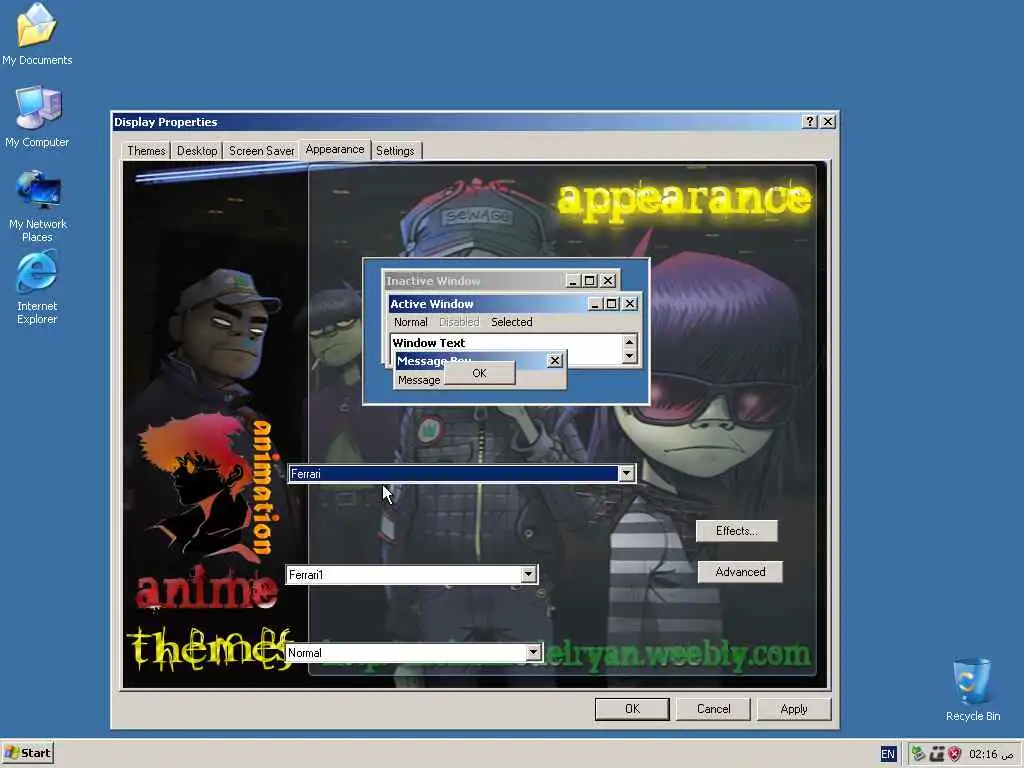Screen dimensions: 1024x768
Task: Click the Inactive Window minimize icon in the preview
Action: [572, 281]
